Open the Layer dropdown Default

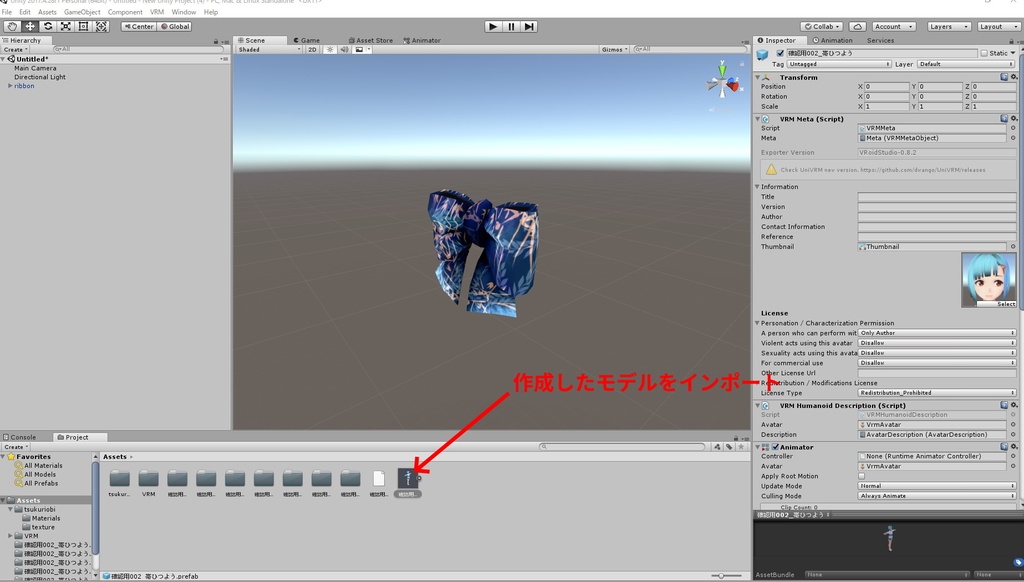[x=966, y=64]
